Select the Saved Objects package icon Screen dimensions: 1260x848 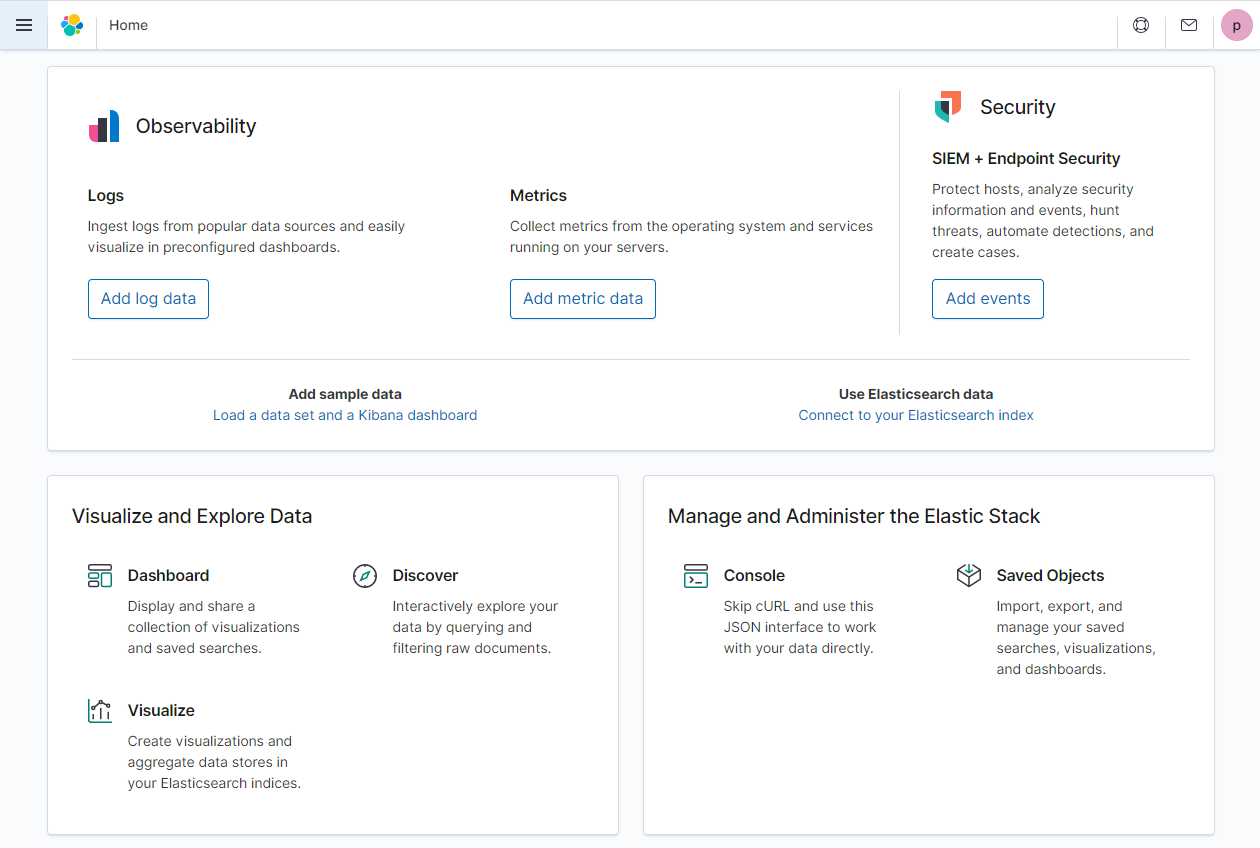[x=968, y=575]
